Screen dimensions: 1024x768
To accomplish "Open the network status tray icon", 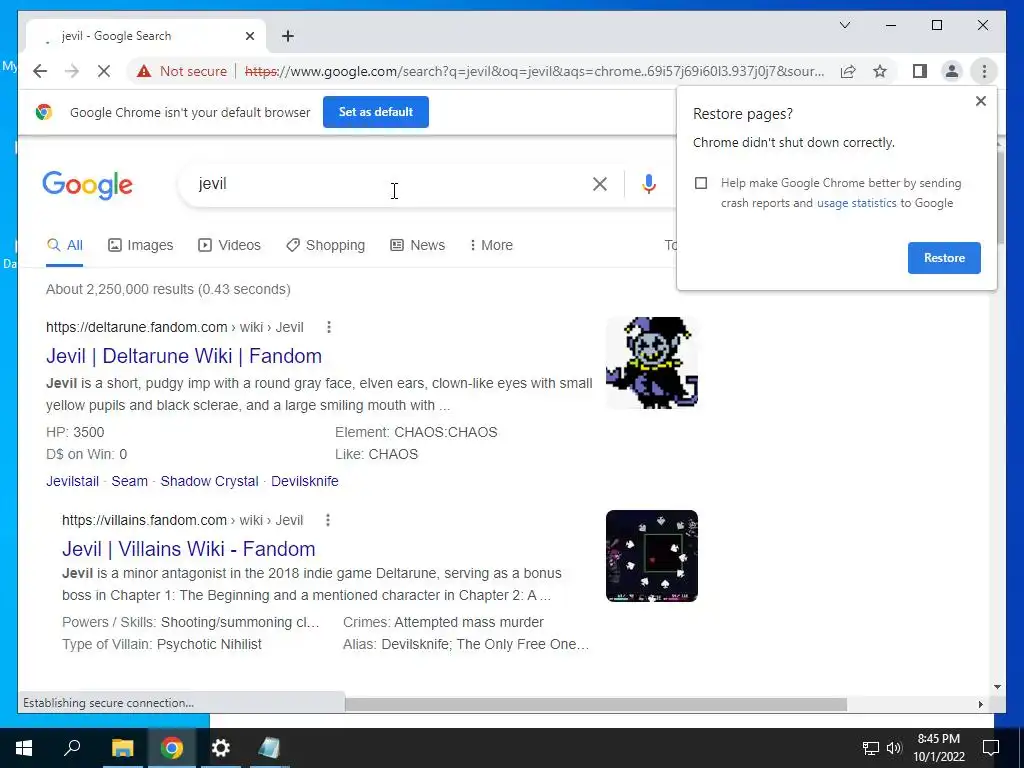I will (x=871, y=748).
